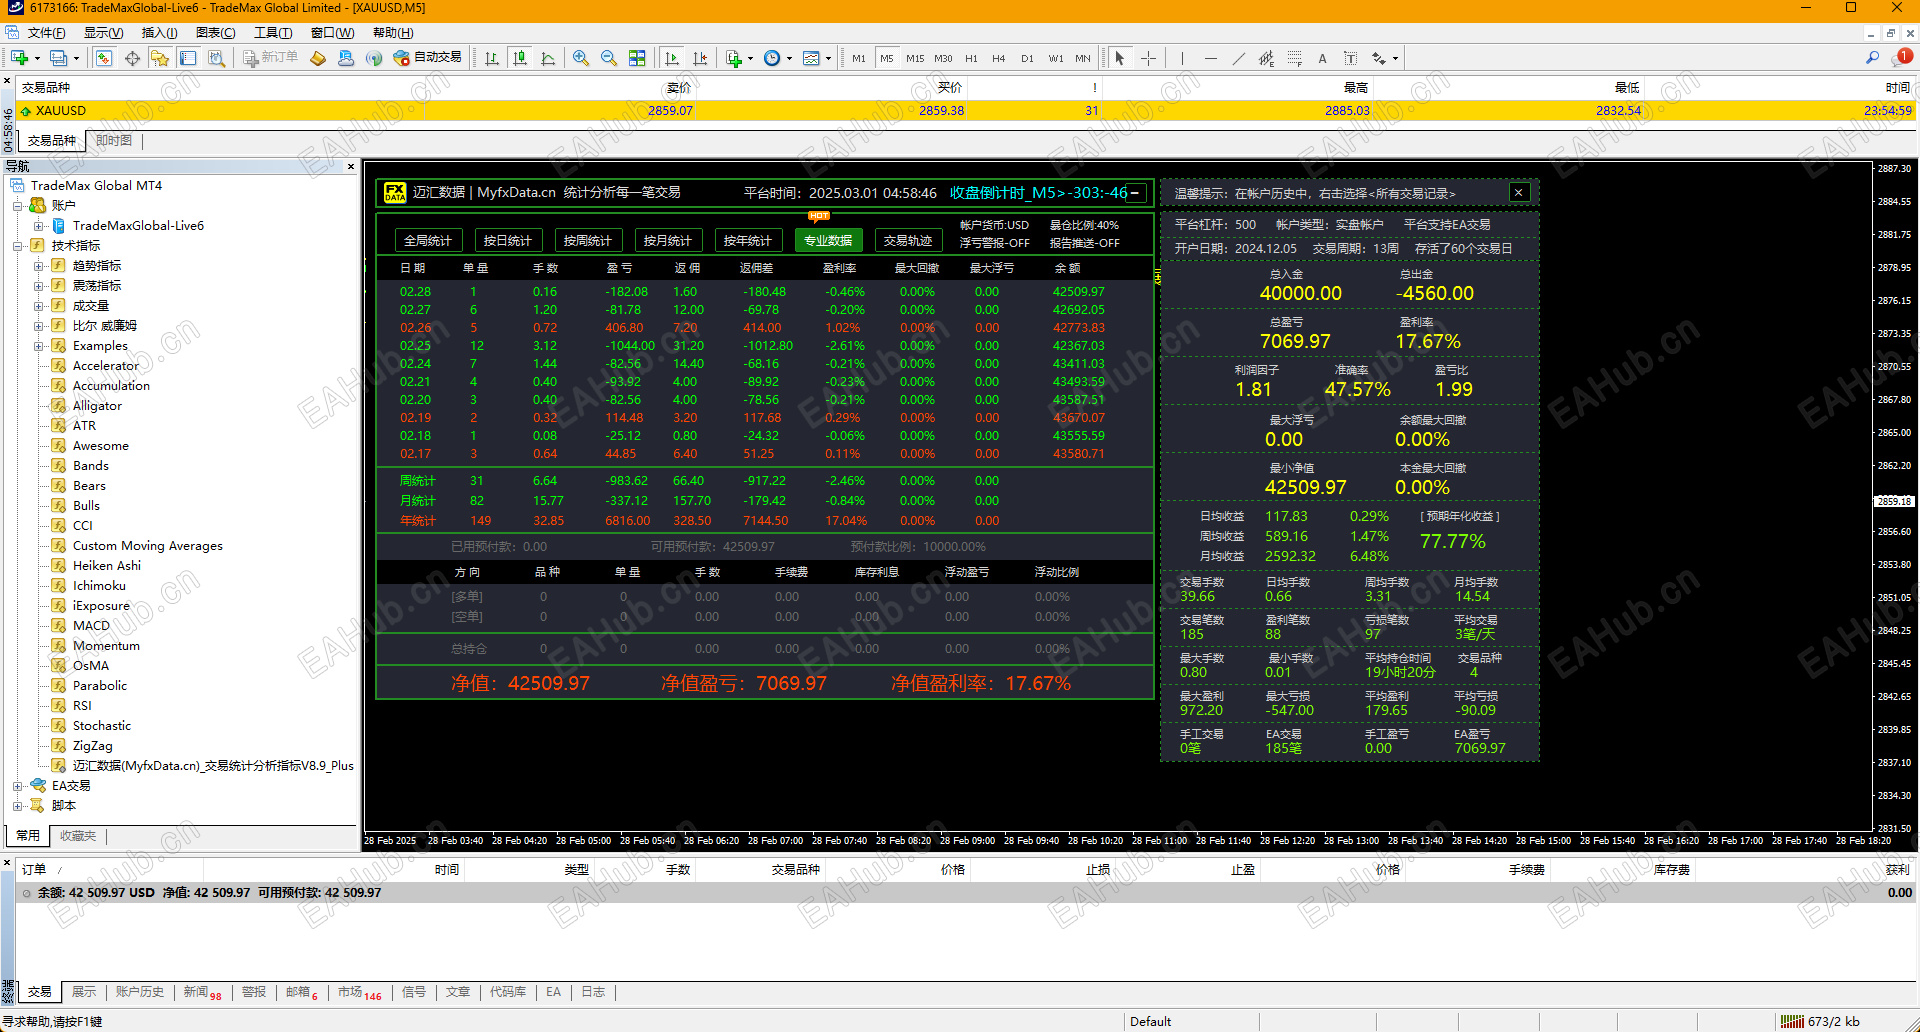1920x1032 pixels.
Task: Open the 工具(T) menu
Action: [x=273, y=33]
